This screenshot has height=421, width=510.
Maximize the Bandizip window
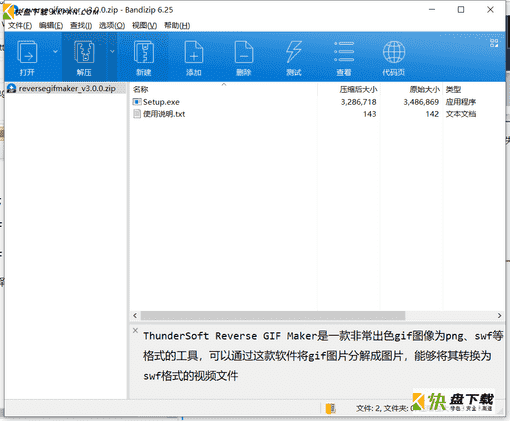(x=461, y=10)
